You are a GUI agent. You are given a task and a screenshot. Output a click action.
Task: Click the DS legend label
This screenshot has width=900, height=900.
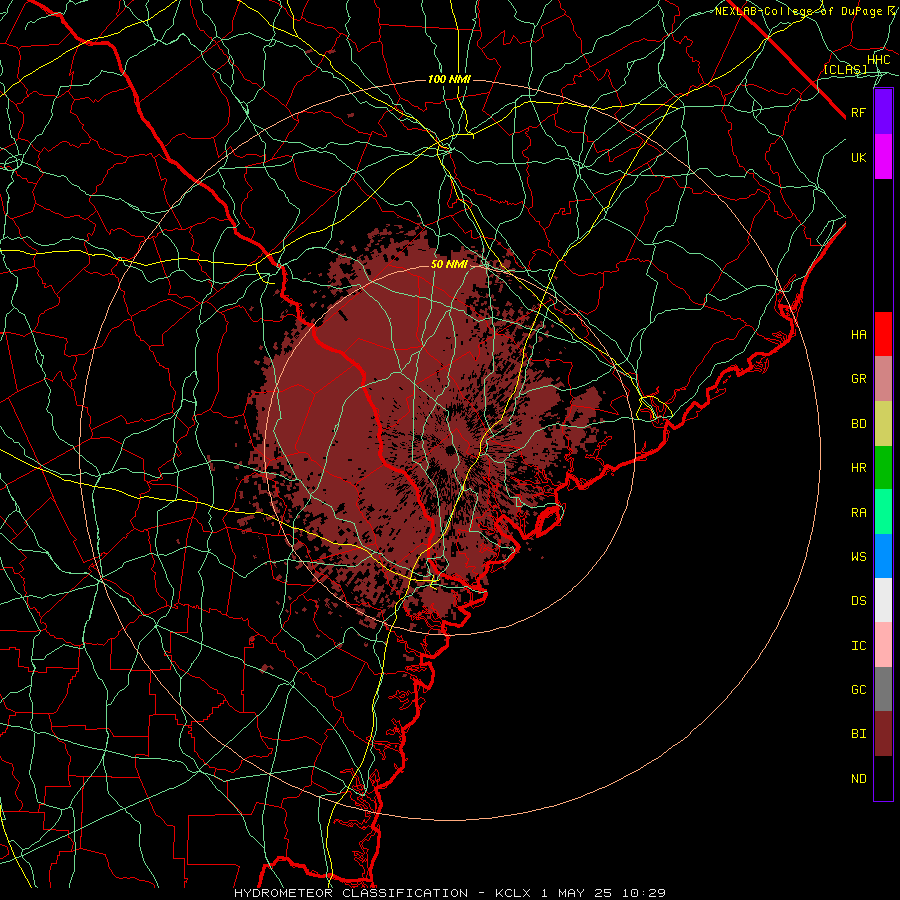coord(858,601)
